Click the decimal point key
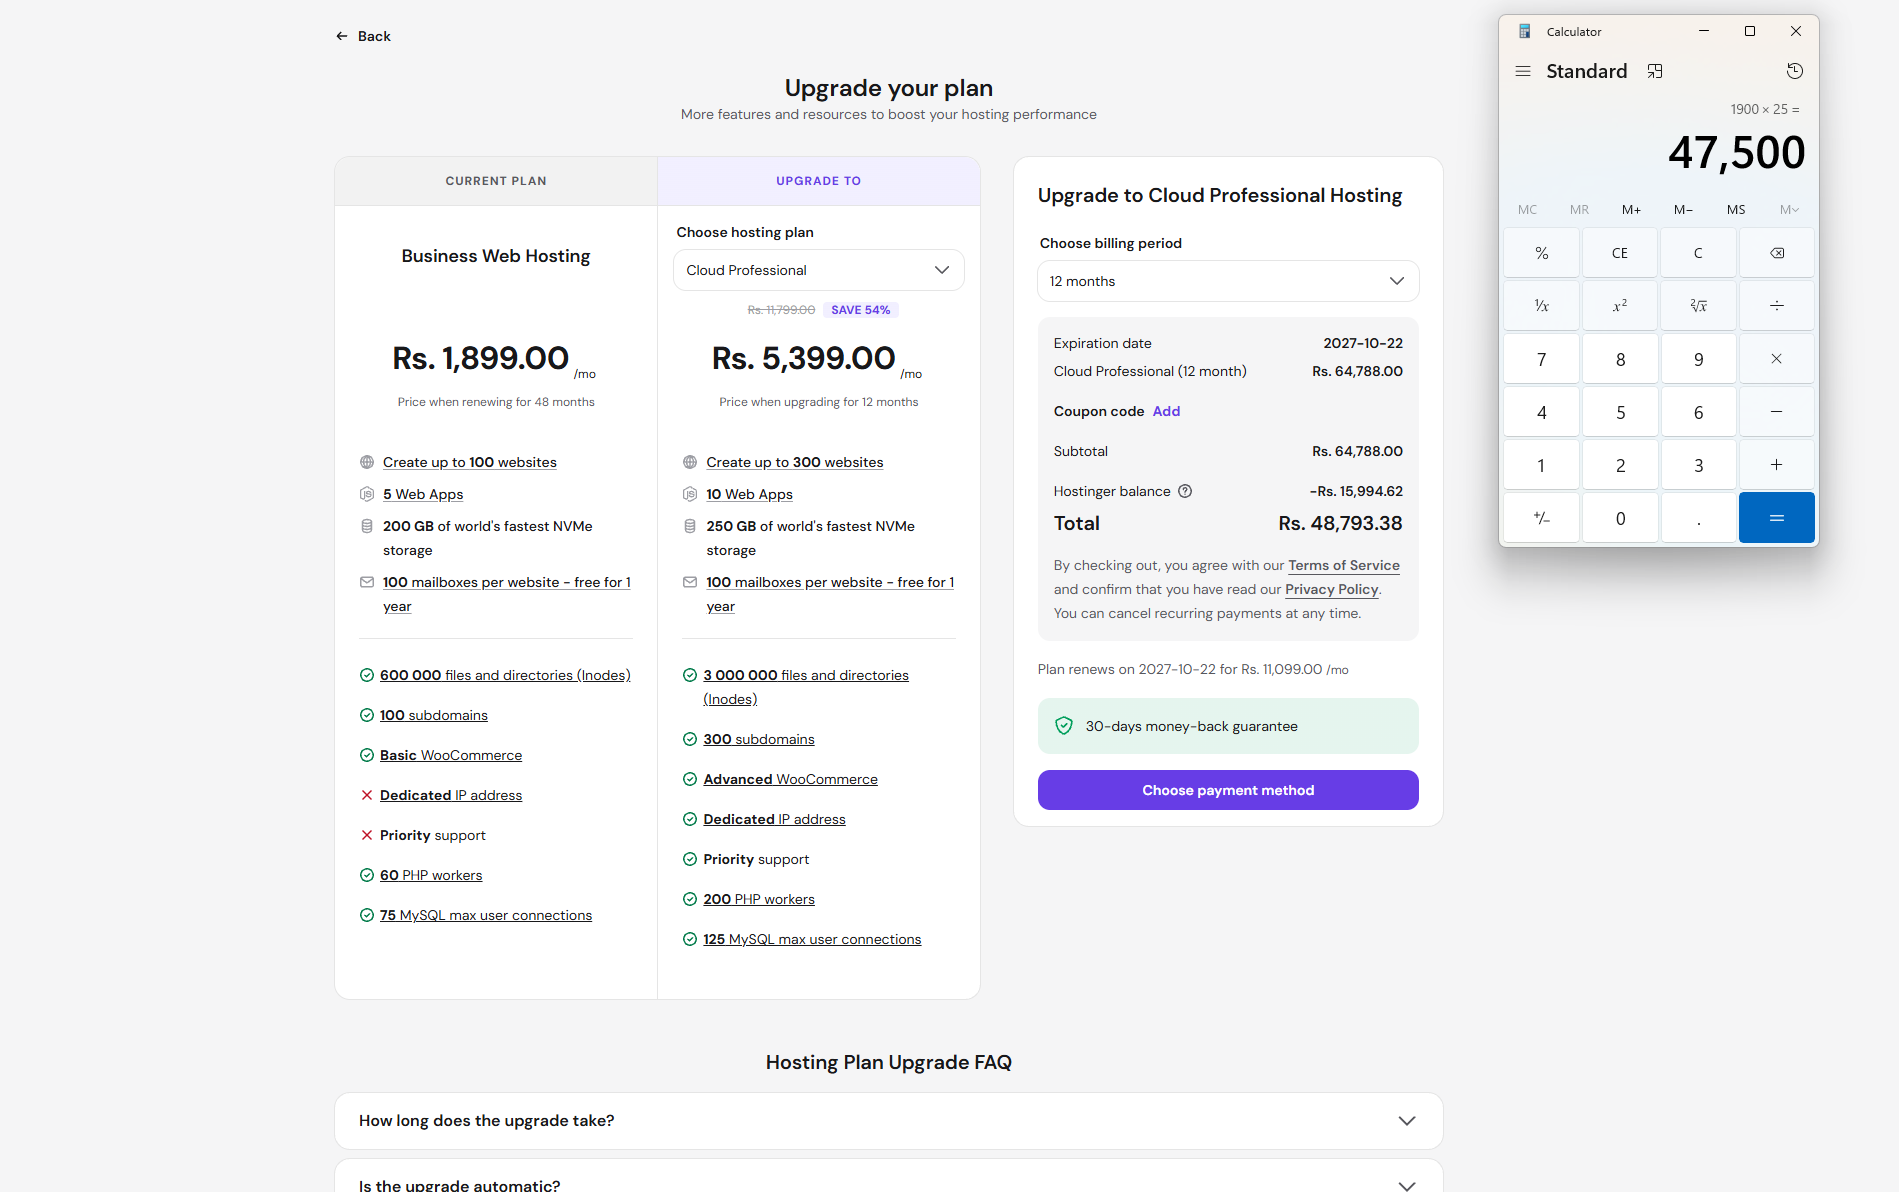Screen dimensions: 1899x1192 coord(1698,518)
